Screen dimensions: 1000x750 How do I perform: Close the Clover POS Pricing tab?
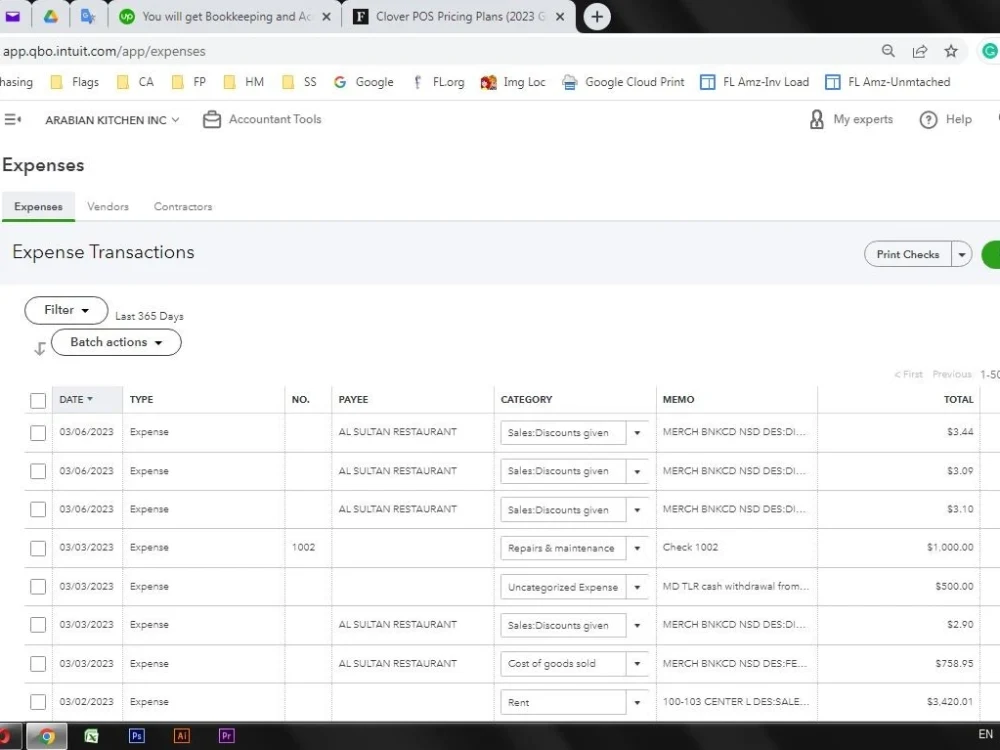pos(560,17)
